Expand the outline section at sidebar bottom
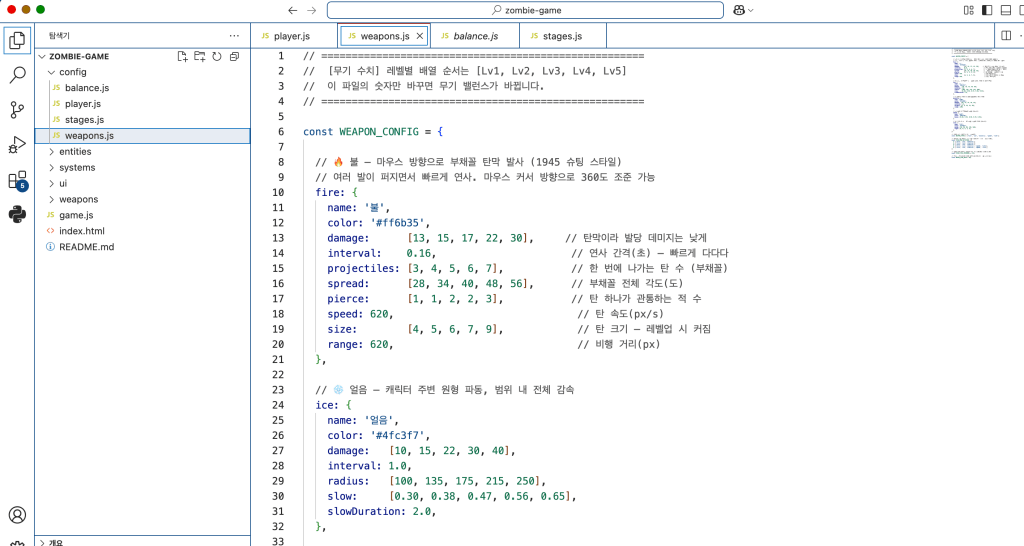Viewport: 1024px width, 546px height. tap(142, 541)
